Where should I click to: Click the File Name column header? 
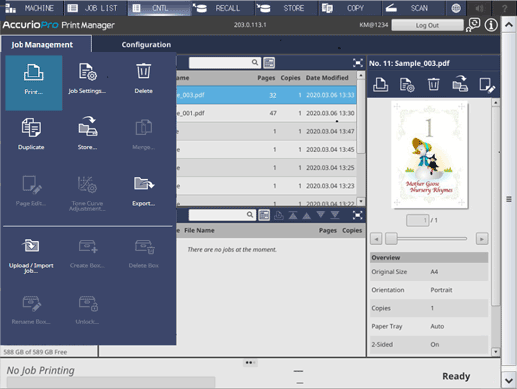coord(199,230)
